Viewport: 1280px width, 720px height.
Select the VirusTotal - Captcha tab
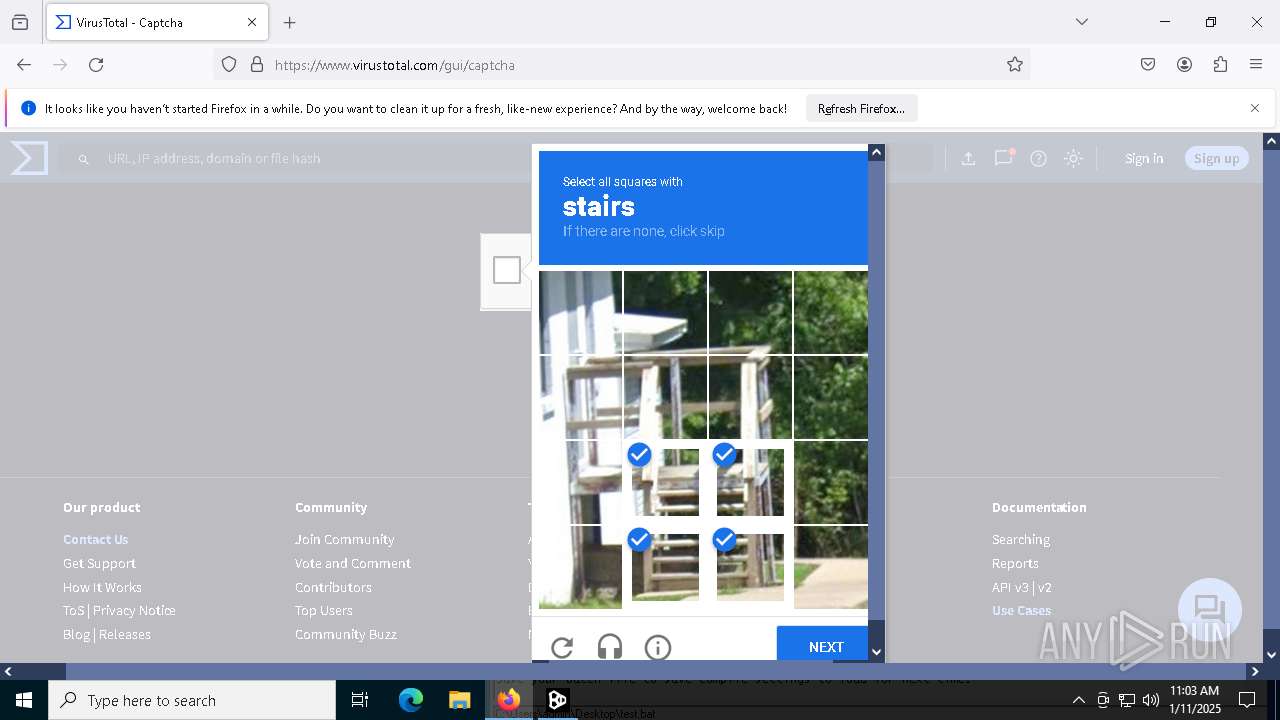click(x=157, y=22)
